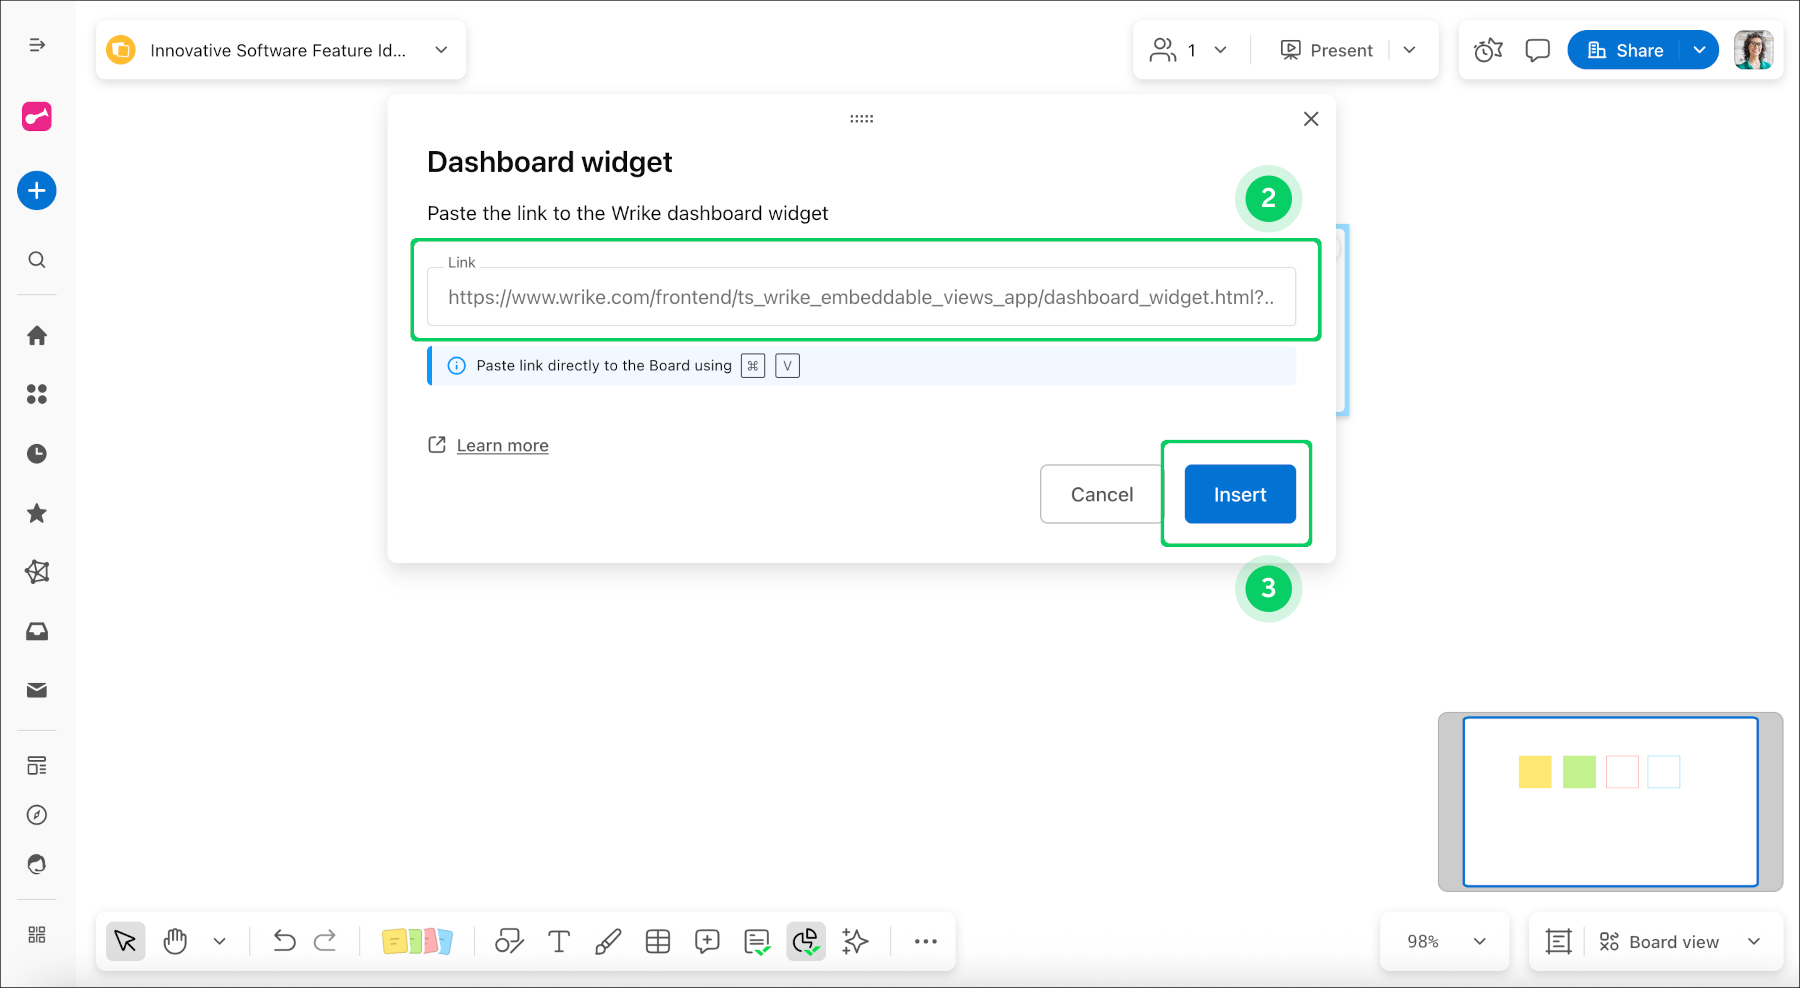Open the Learn more link
1800x988 pixels.
[x=502, y=445]
